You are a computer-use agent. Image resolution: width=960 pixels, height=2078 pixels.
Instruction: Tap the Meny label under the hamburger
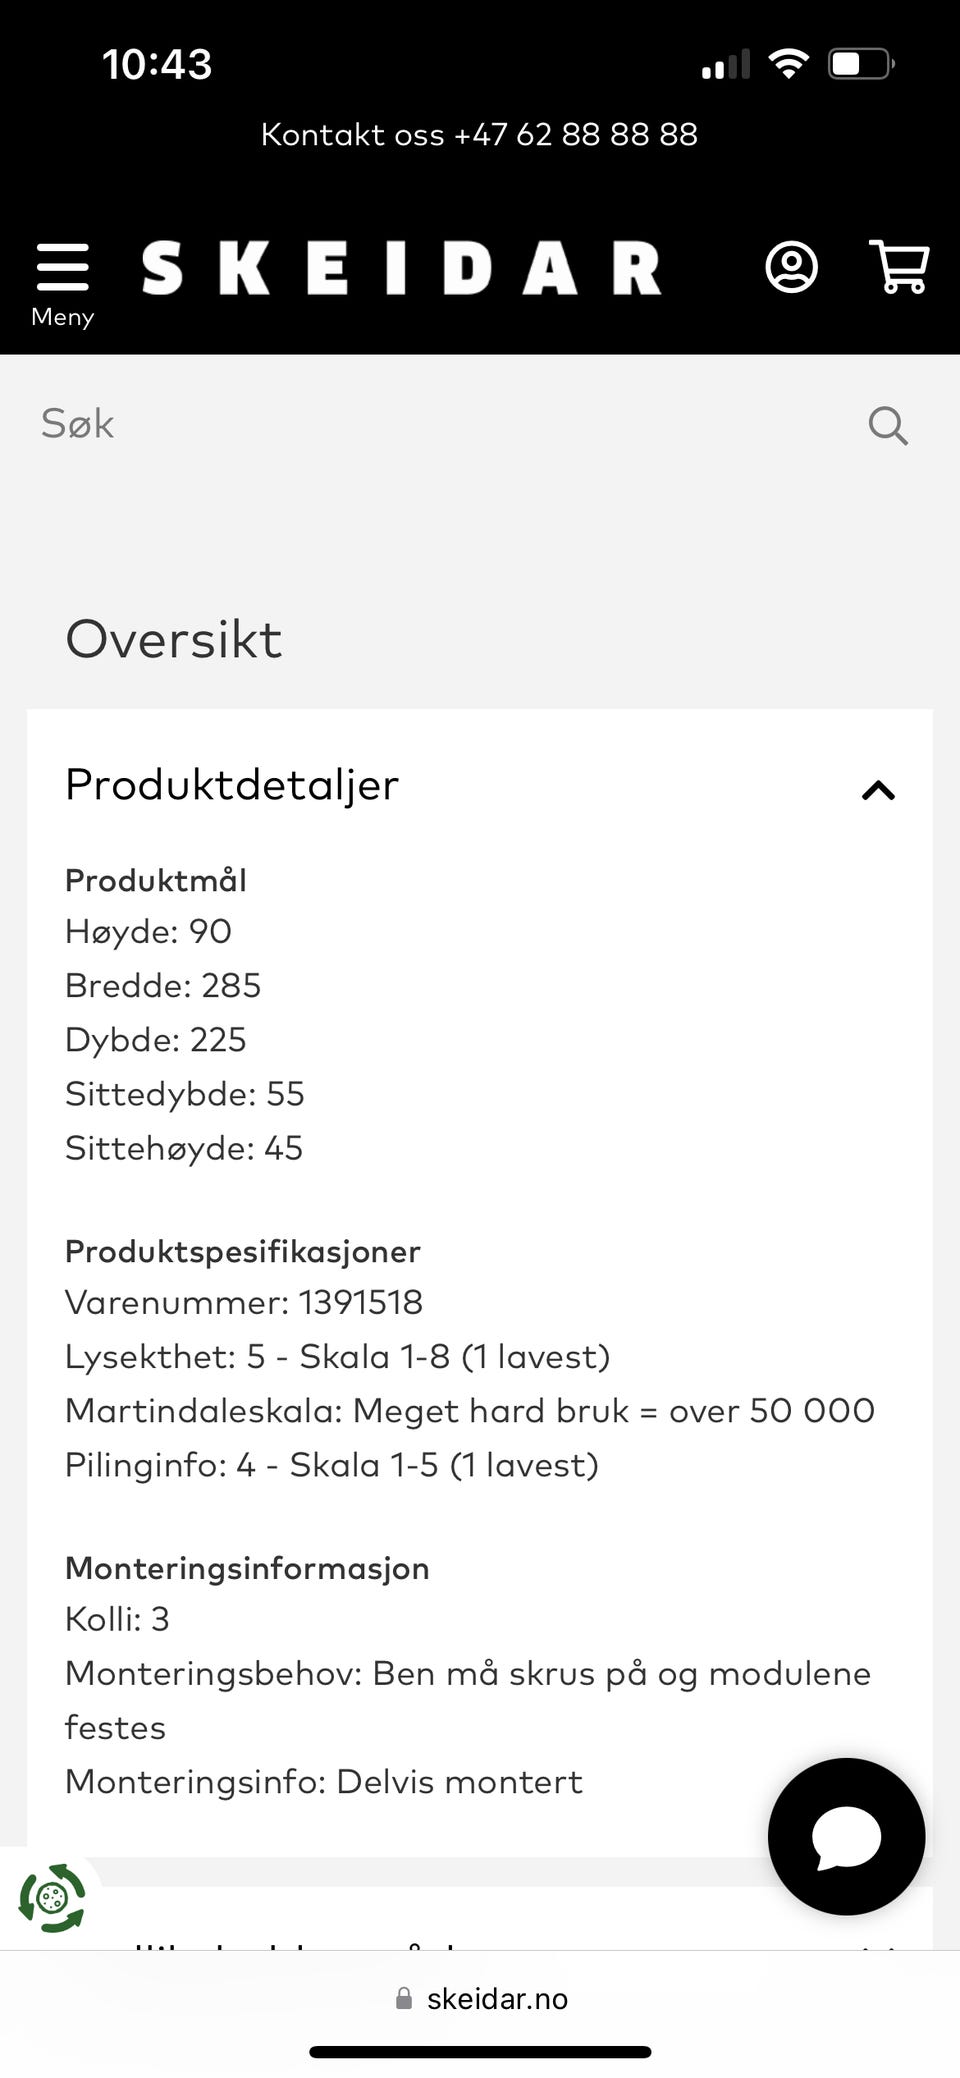click(x=62, y=317)
